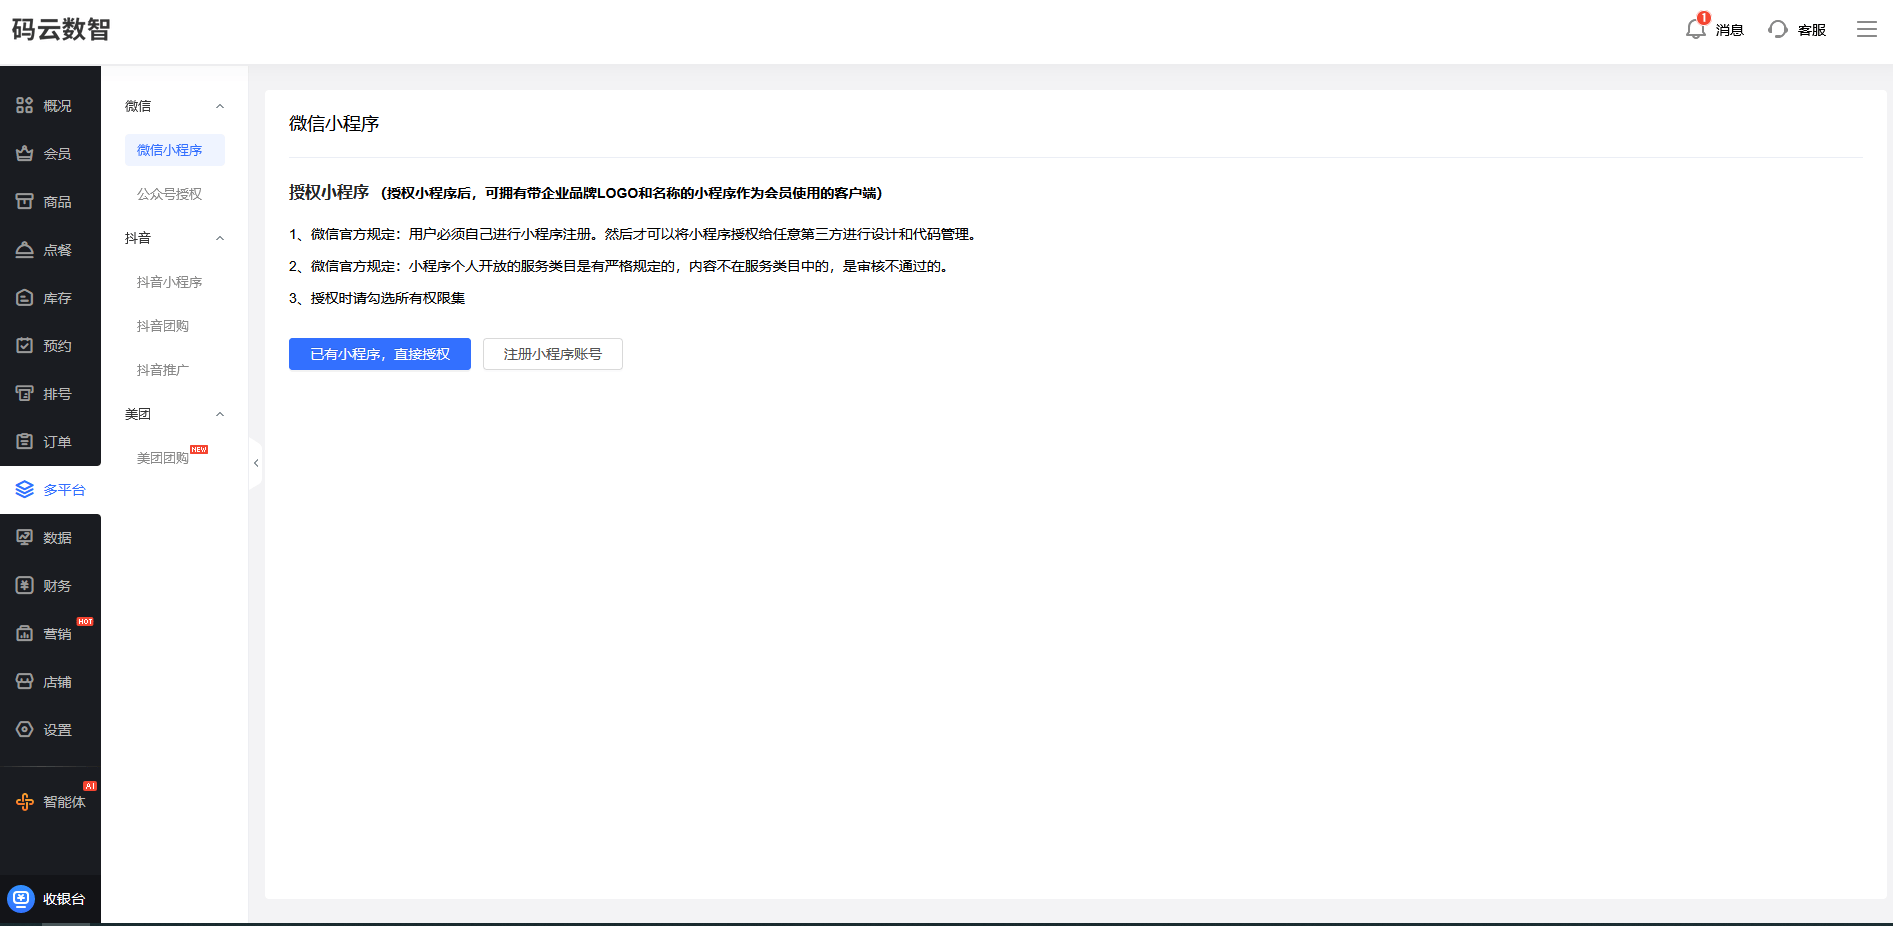Click the 收银台 cashier icon
The height and width of the screenshot is (926, 1893).
point(21,898)
